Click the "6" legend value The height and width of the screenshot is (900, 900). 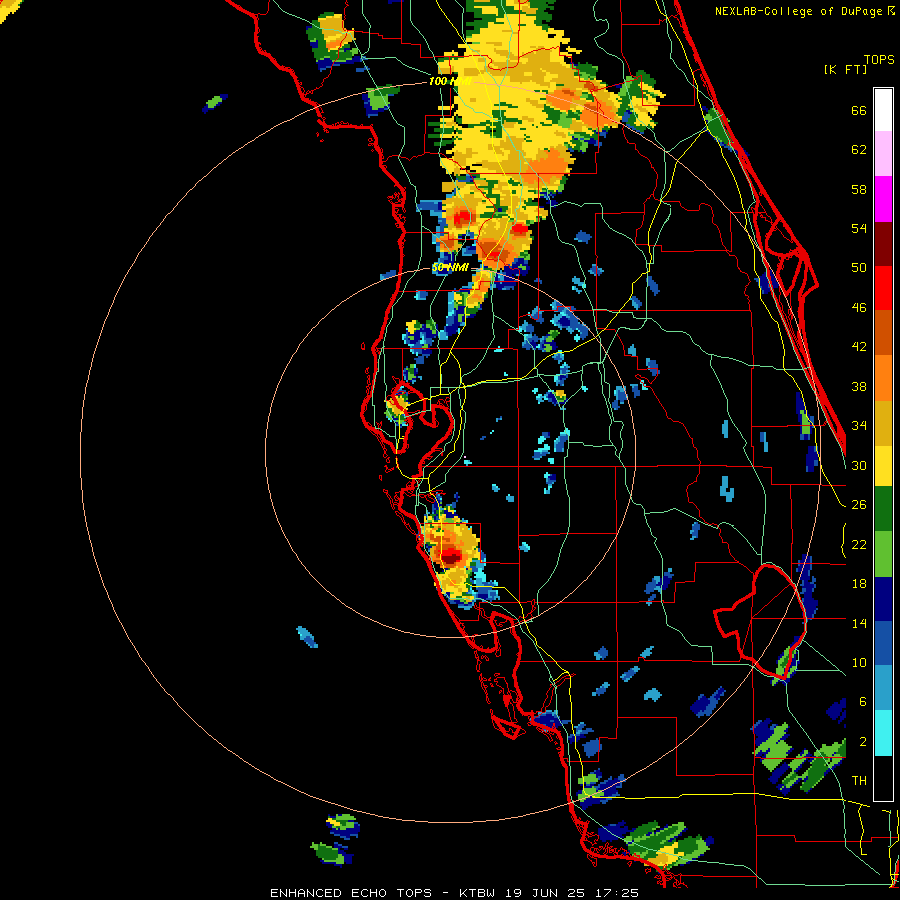[863, 701]
